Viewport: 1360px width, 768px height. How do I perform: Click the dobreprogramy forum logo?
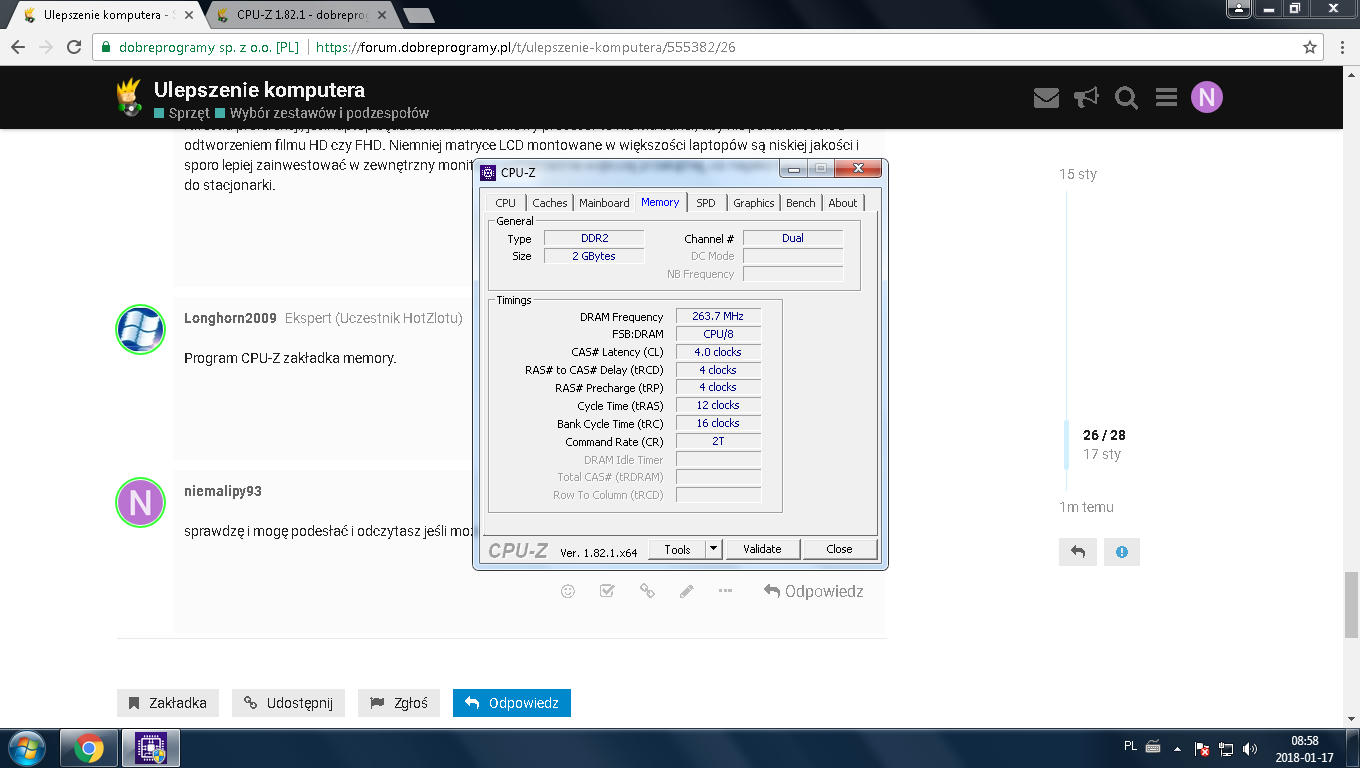click(x=127, y=97)
